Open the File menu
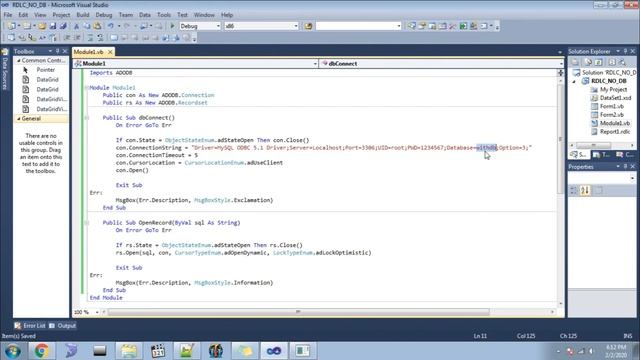This screenshot has width=640, height=360. click(8, 15)
